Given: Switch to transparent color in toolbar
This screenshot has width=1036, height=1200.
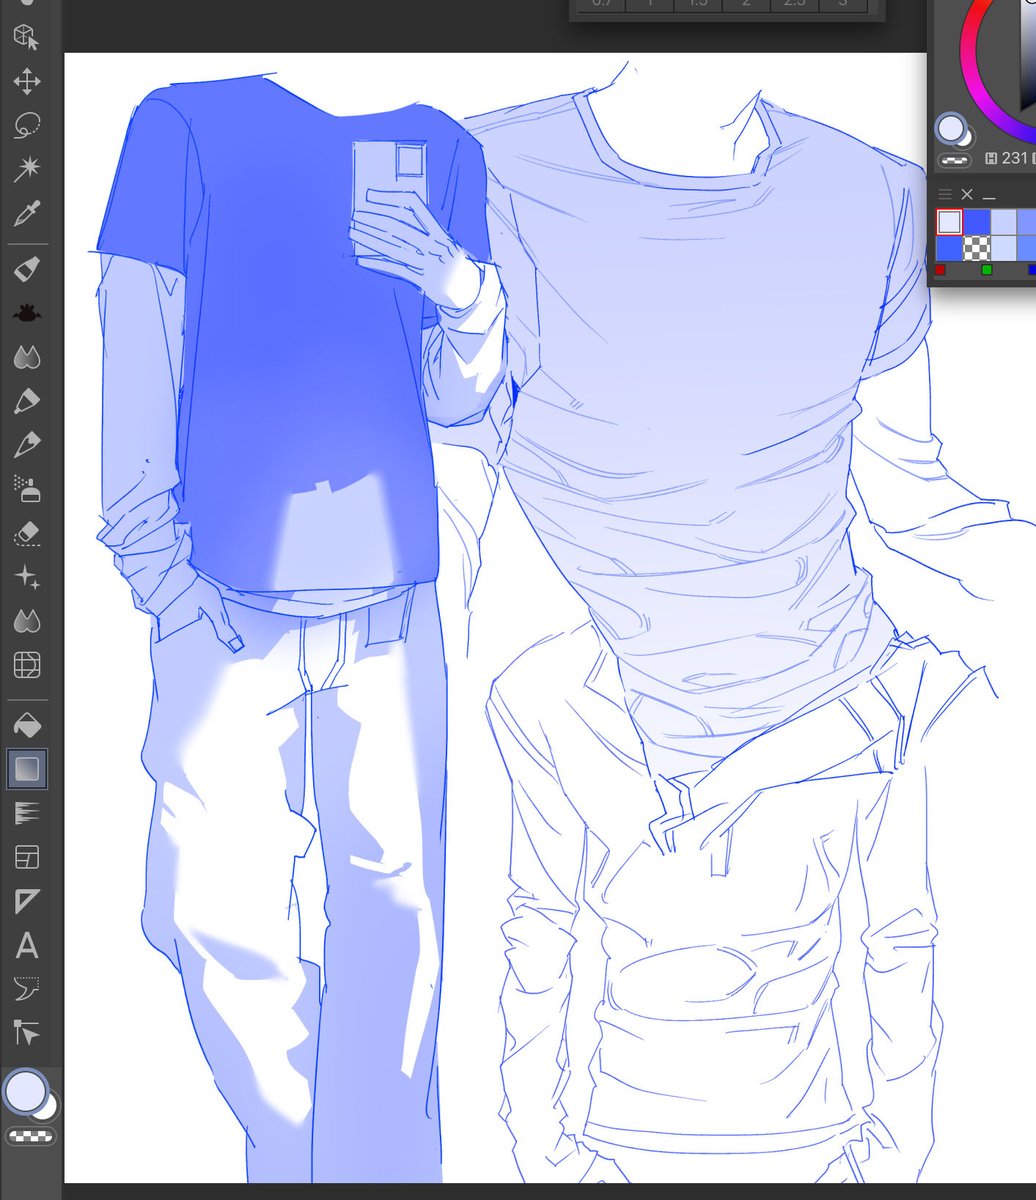Looking at the screenshot, I should point(30,1136).
